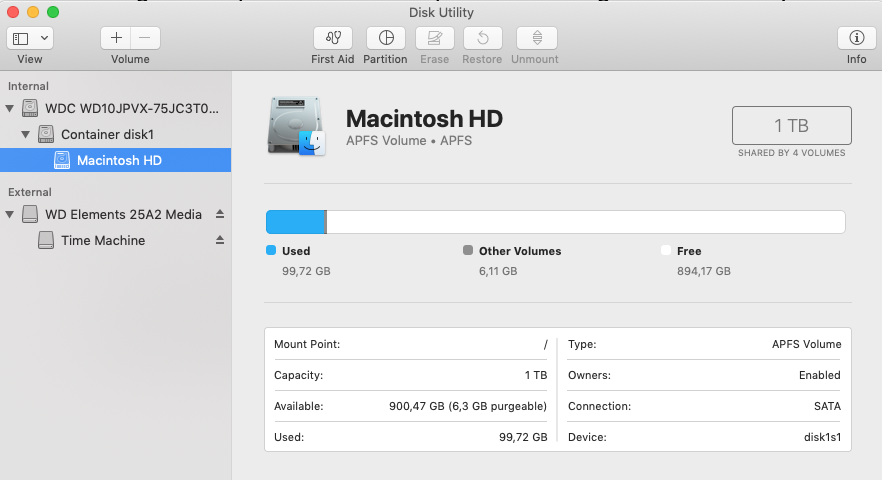Click '900,47 GB (6,3 GB purgeable)' value
Screen dimensions: 882x480
(468, 406)
